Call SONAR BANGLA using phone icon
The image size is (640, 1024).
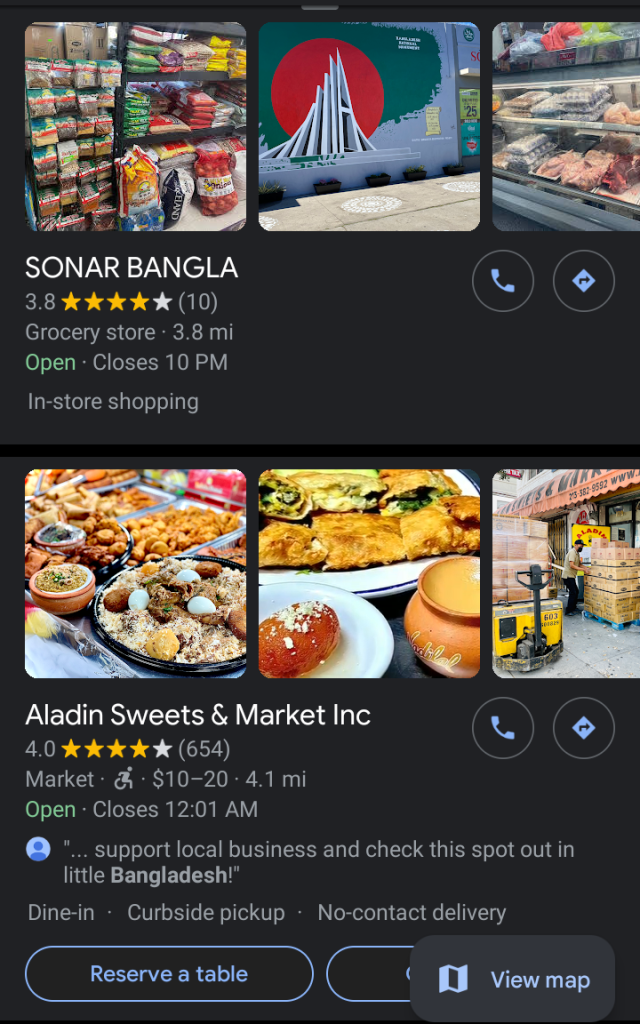click(x=503, y=281)
